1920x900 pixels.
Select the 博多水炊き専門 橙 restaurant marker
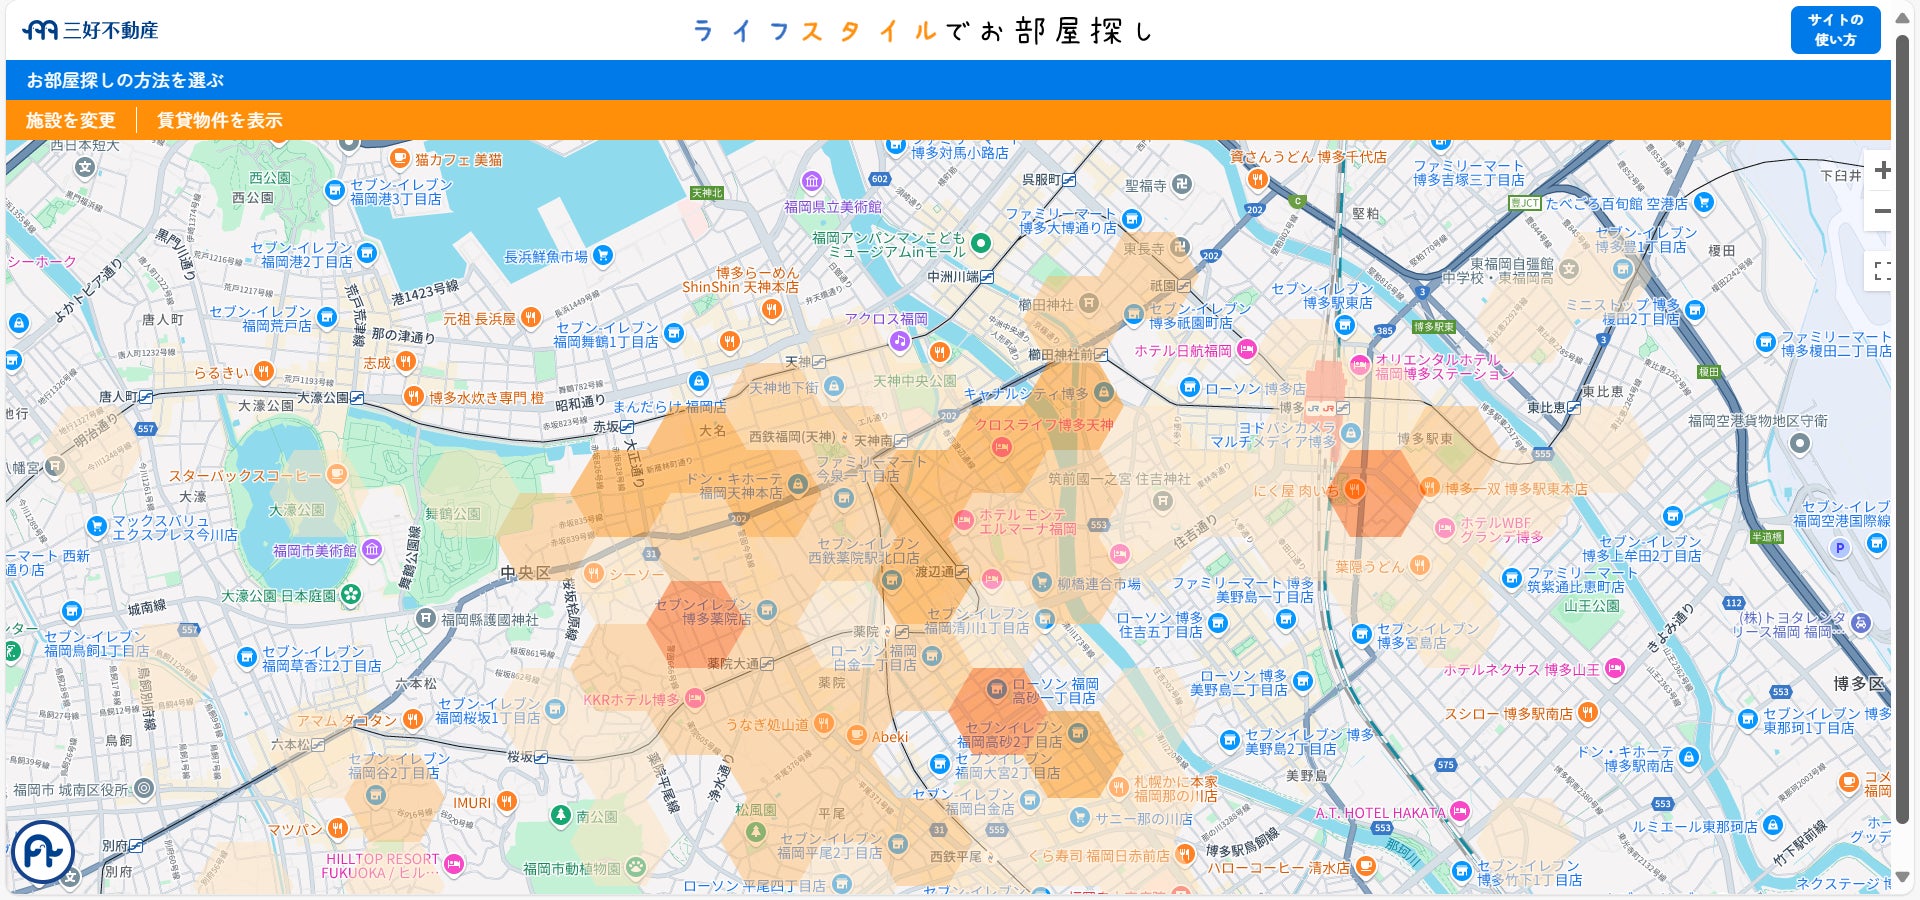pyautogui.click(x=413, y=397)
